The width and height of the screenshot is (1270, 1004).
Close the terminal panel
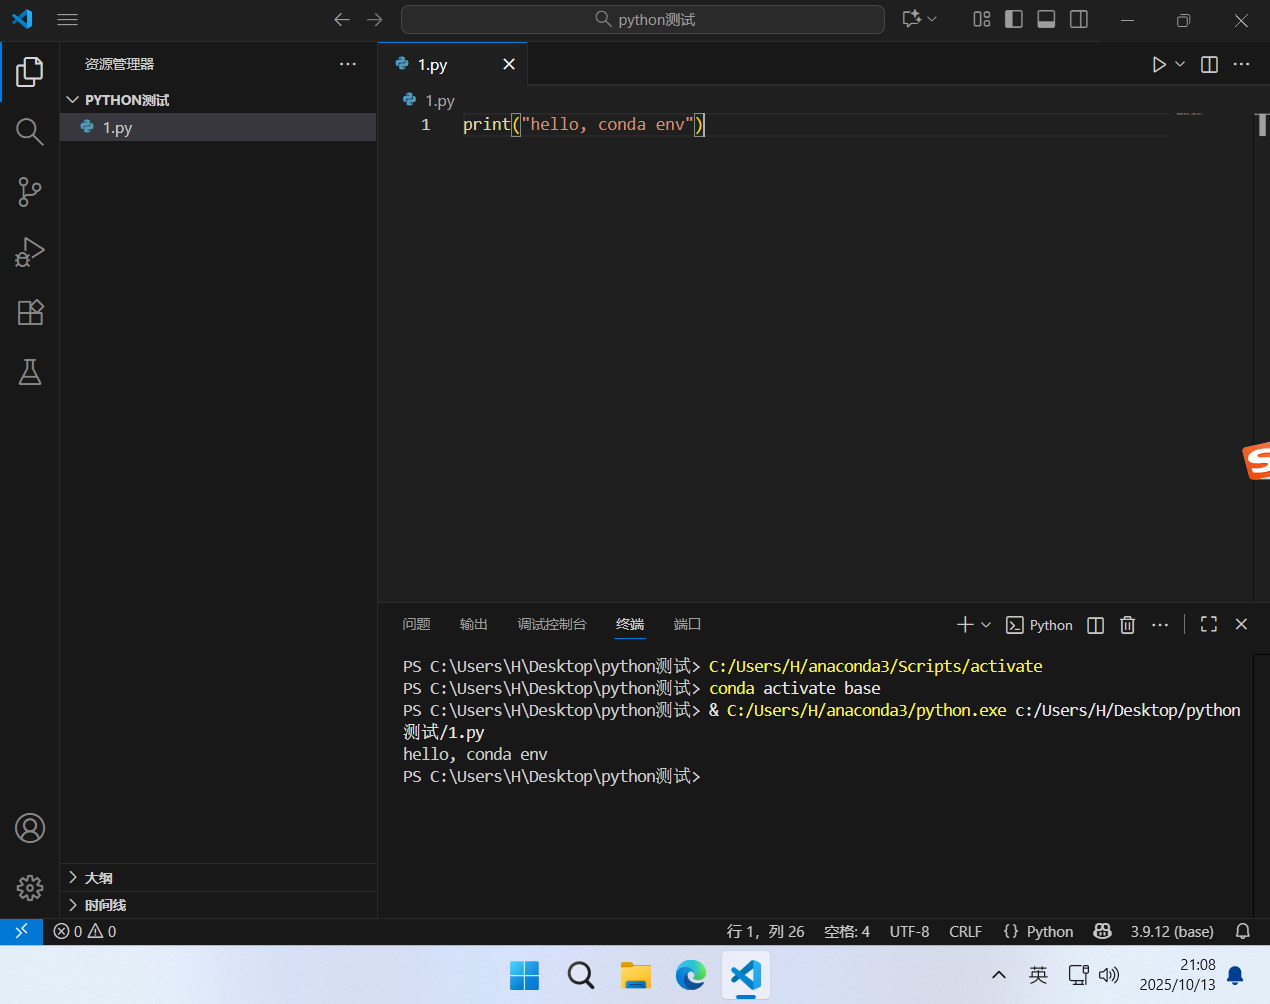point(1241,624)
